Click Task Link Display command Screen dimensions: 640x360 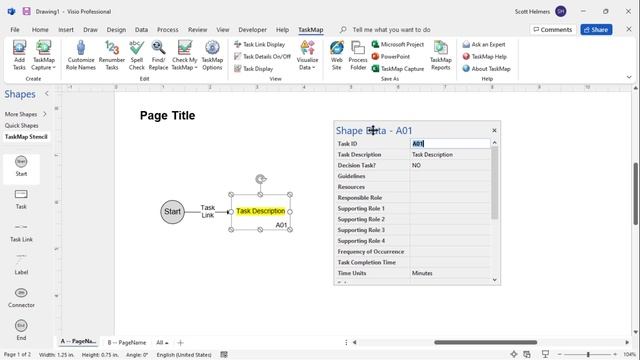tap(260, 44)
